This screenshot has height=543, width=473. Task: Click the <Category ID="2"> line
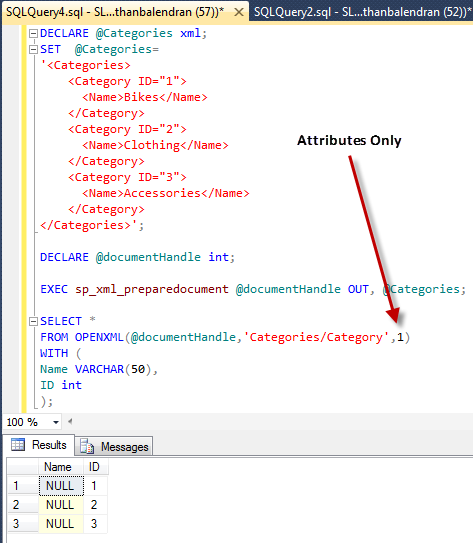tap(127, 130)
